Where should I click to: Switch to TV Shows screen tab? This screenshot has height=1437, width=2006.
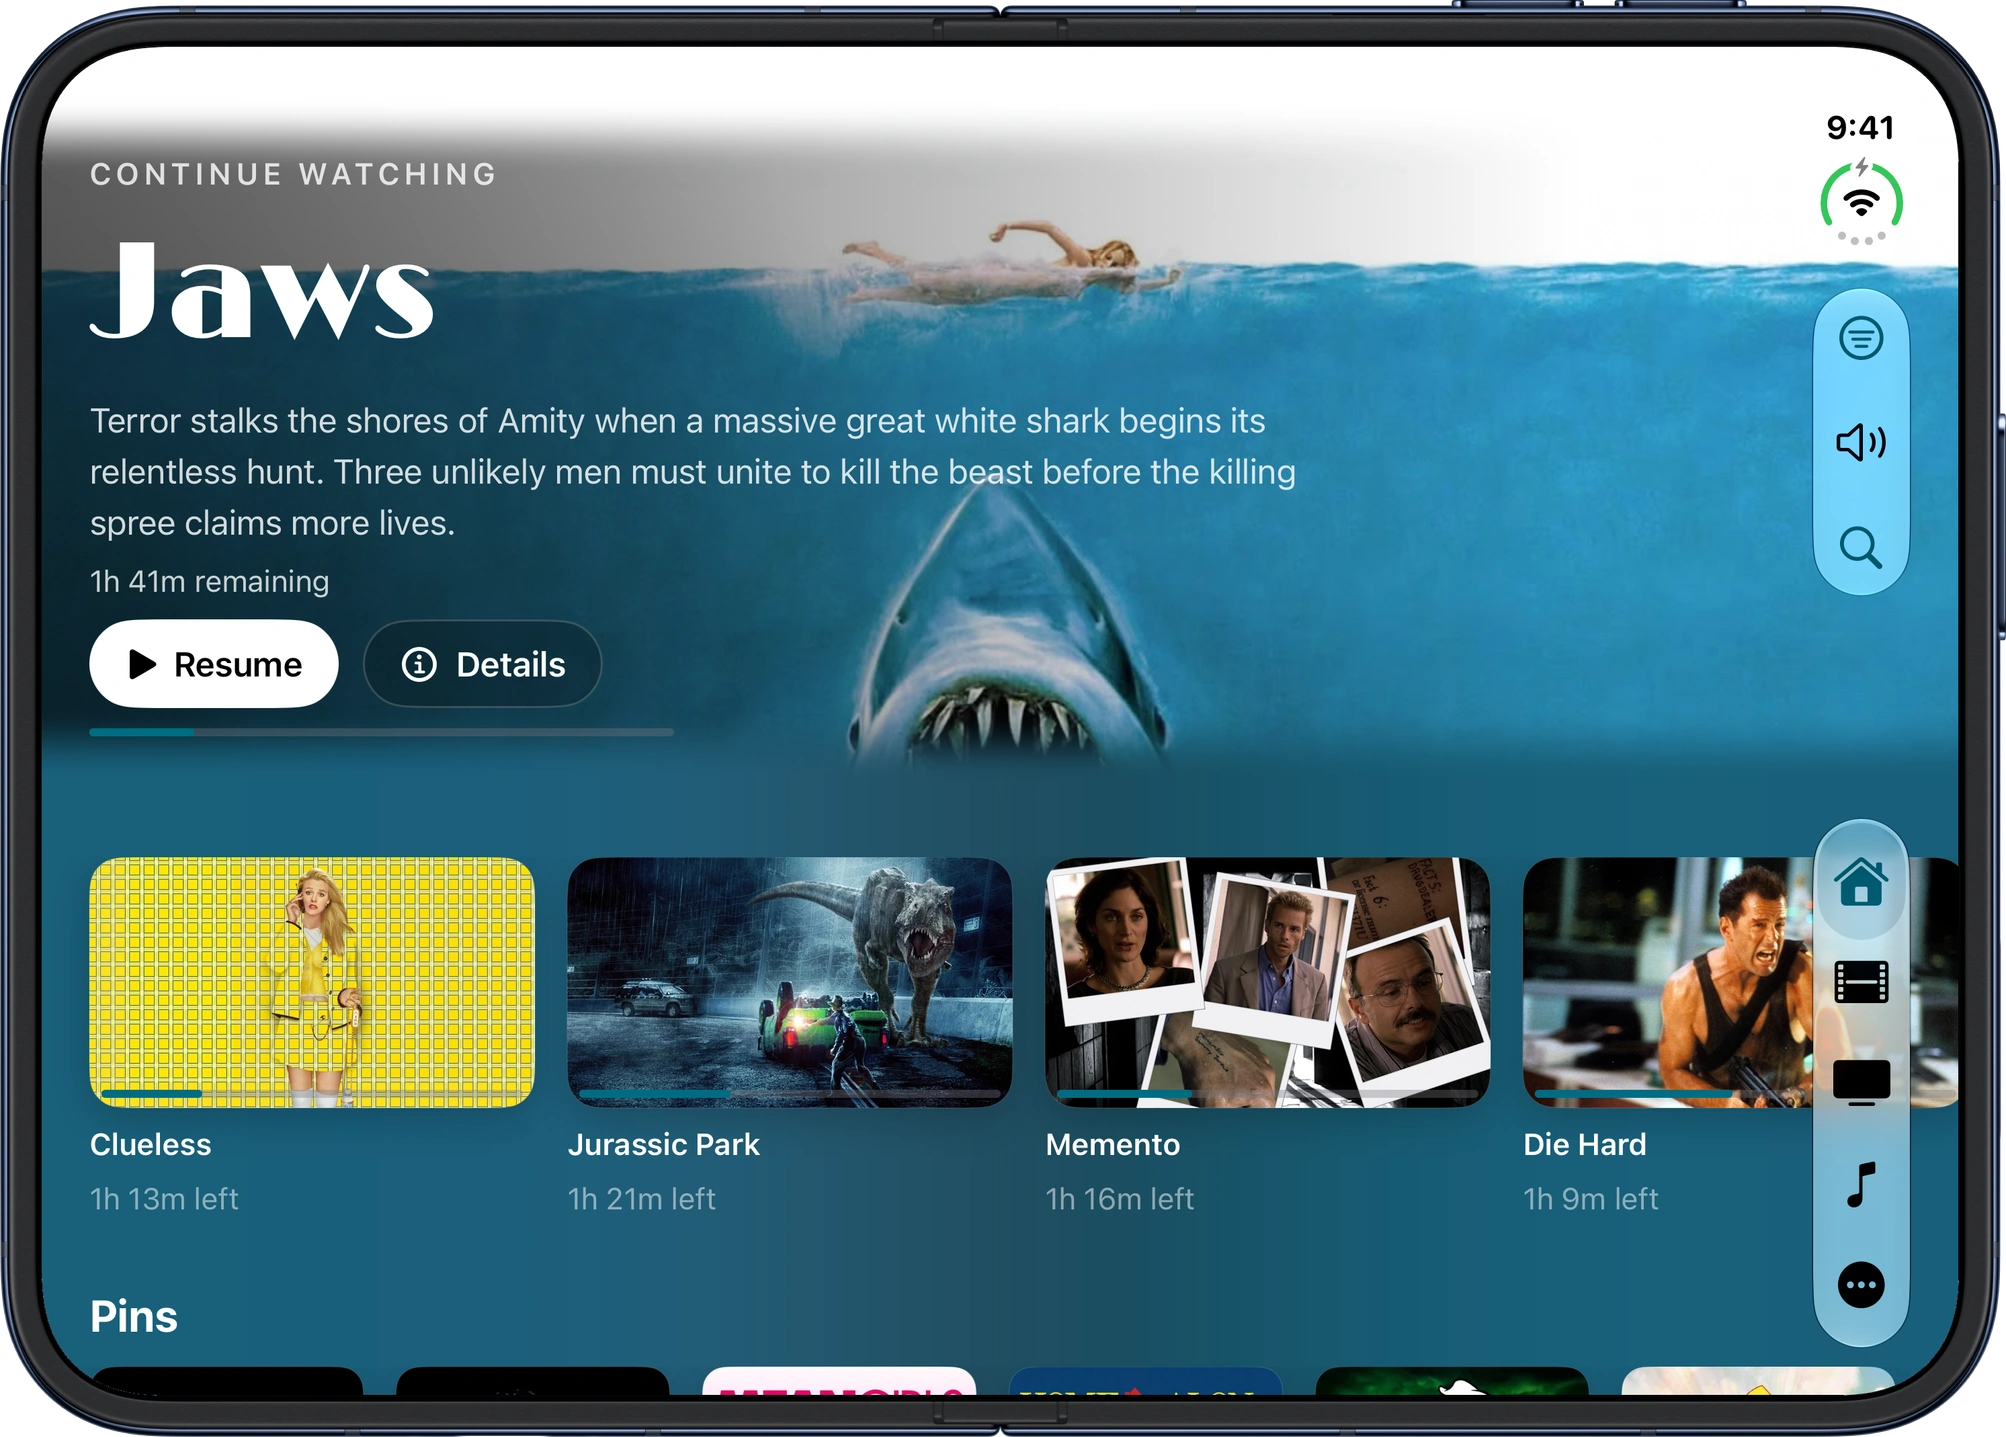click(x=1860, y=1083)
